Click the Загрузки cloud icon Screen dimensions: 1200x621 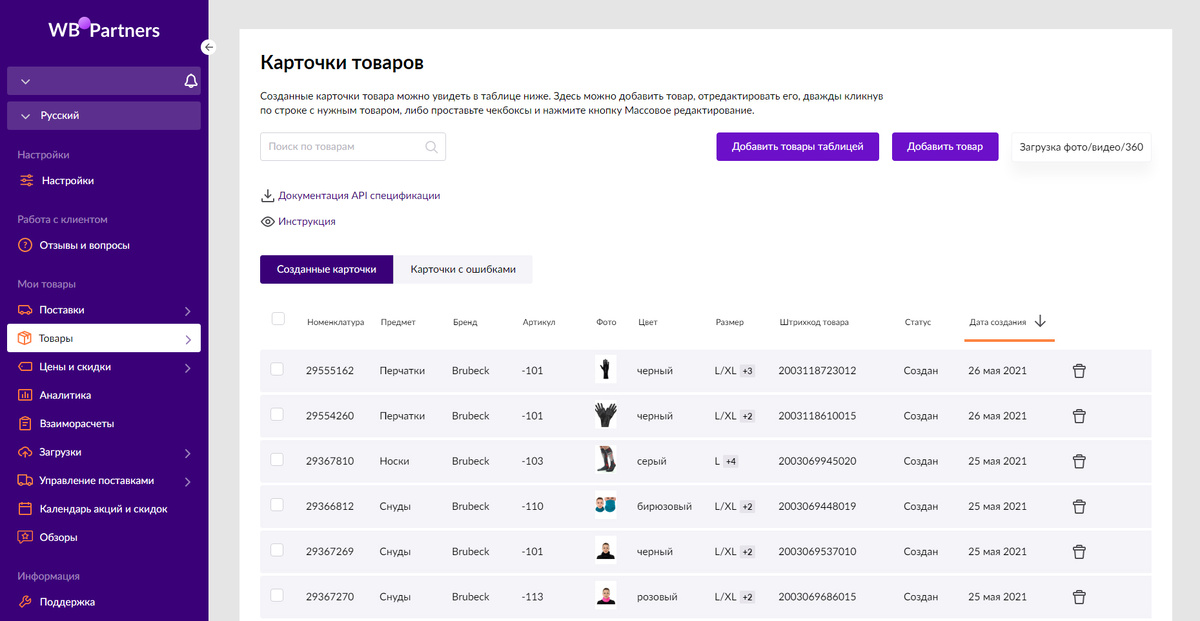point(26,452)
